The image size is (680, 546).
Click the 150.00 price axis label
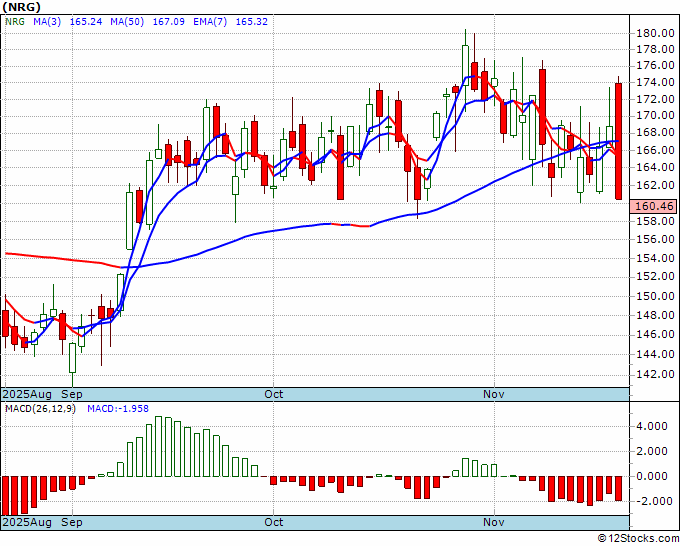tap(655, 296)
